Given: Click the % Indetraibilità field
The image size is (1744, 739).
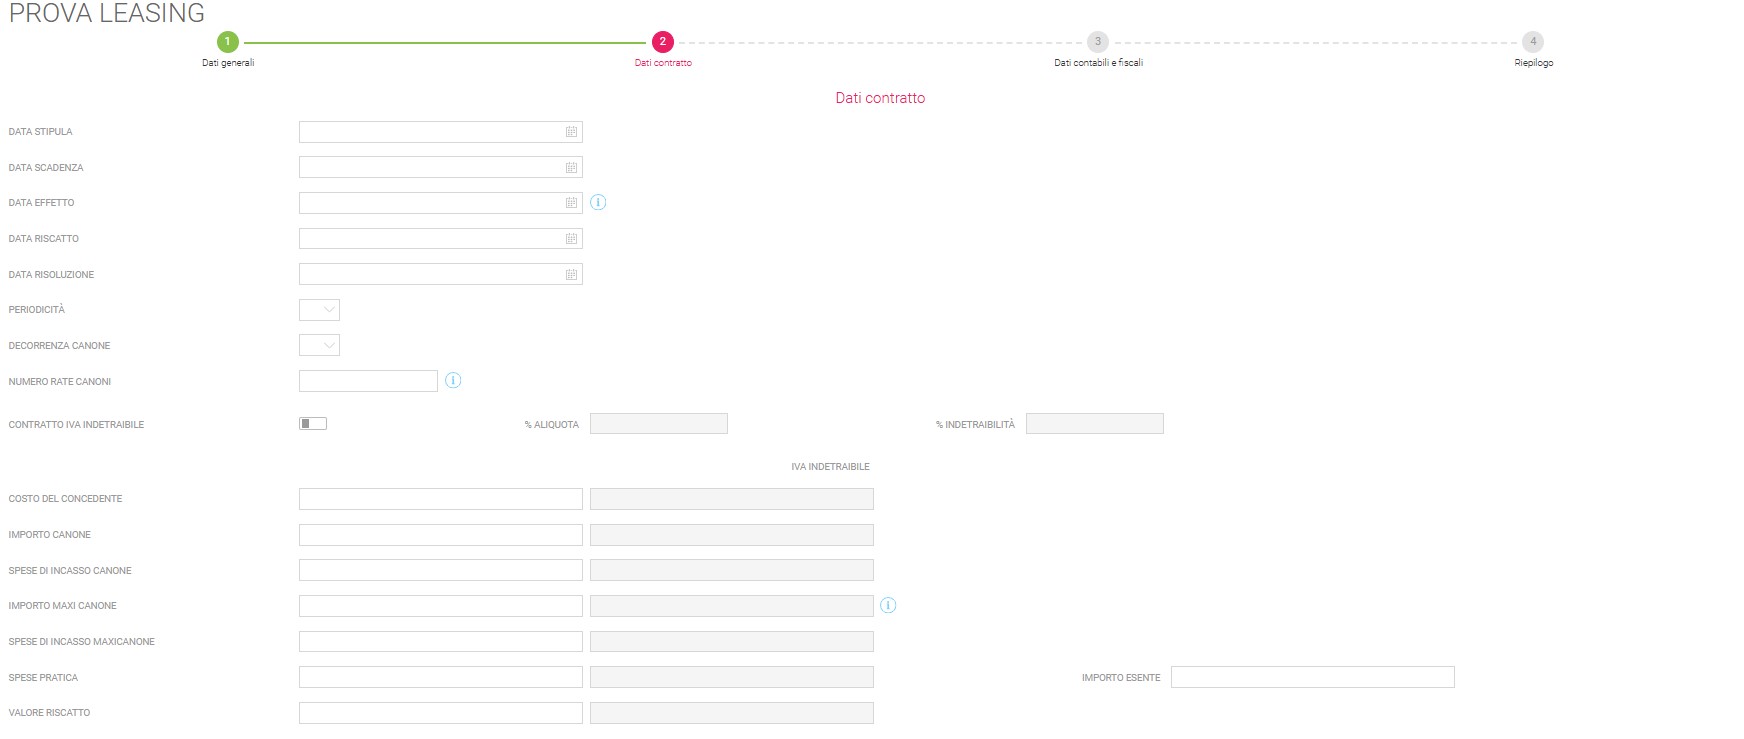Looking at the screenshot, I should [1095, 424].
